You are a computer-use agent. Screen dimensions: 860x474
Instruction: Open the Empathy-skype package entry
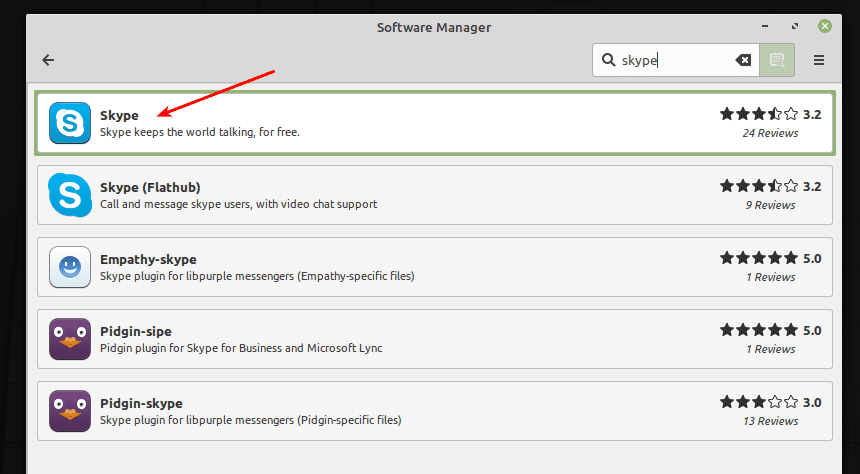click(x=148, y=259)
